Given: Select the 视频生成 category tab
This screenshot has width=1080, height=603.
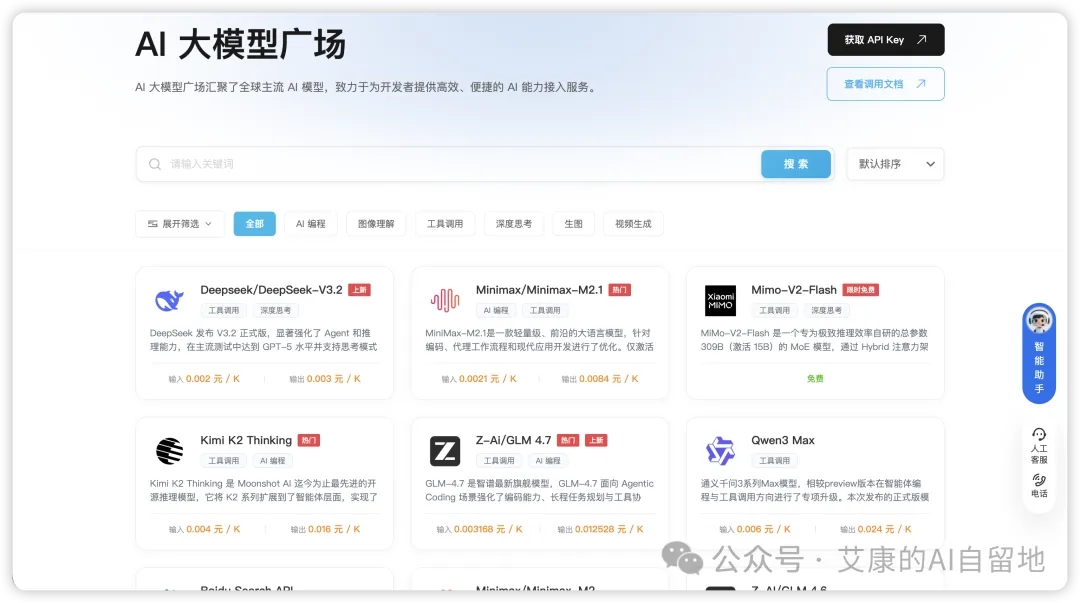Looking at the screenshot, I should 633,224.
